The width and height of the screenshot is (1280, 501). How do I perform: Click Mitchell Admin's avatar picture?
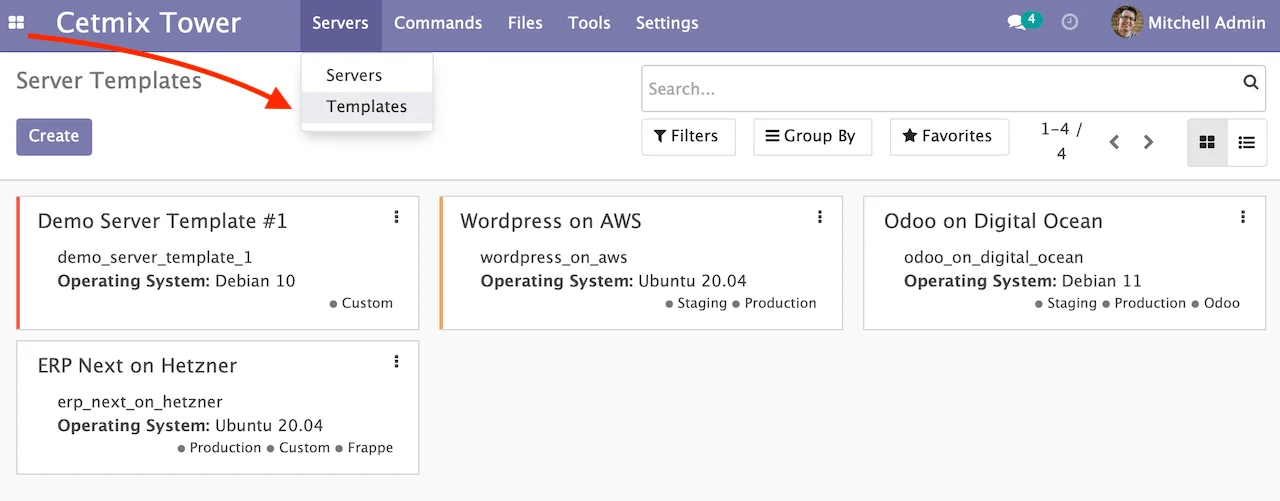tap(1127, 22)
